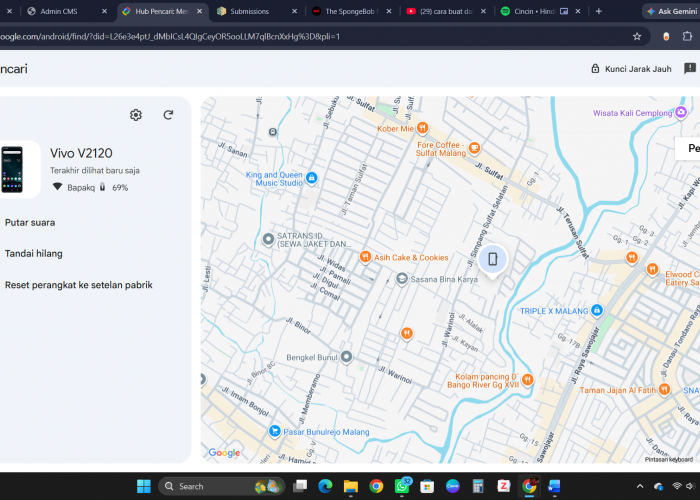Switch to The SpongeBob tab
Image resolution: width=700 pixels, height=500 pixels.
point(352,11)
